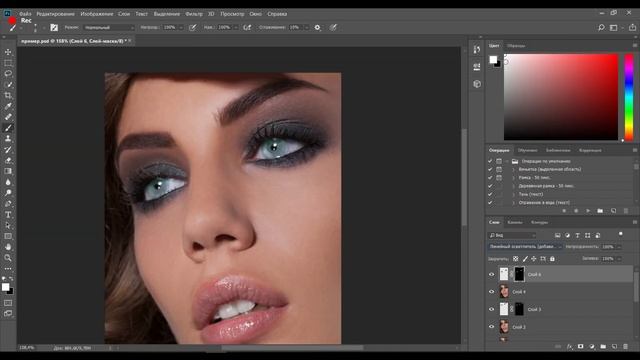Viewport: 640px width, 360px height.
Task: Create new group folder in Layers panel
Action: [x=603, y=347]
